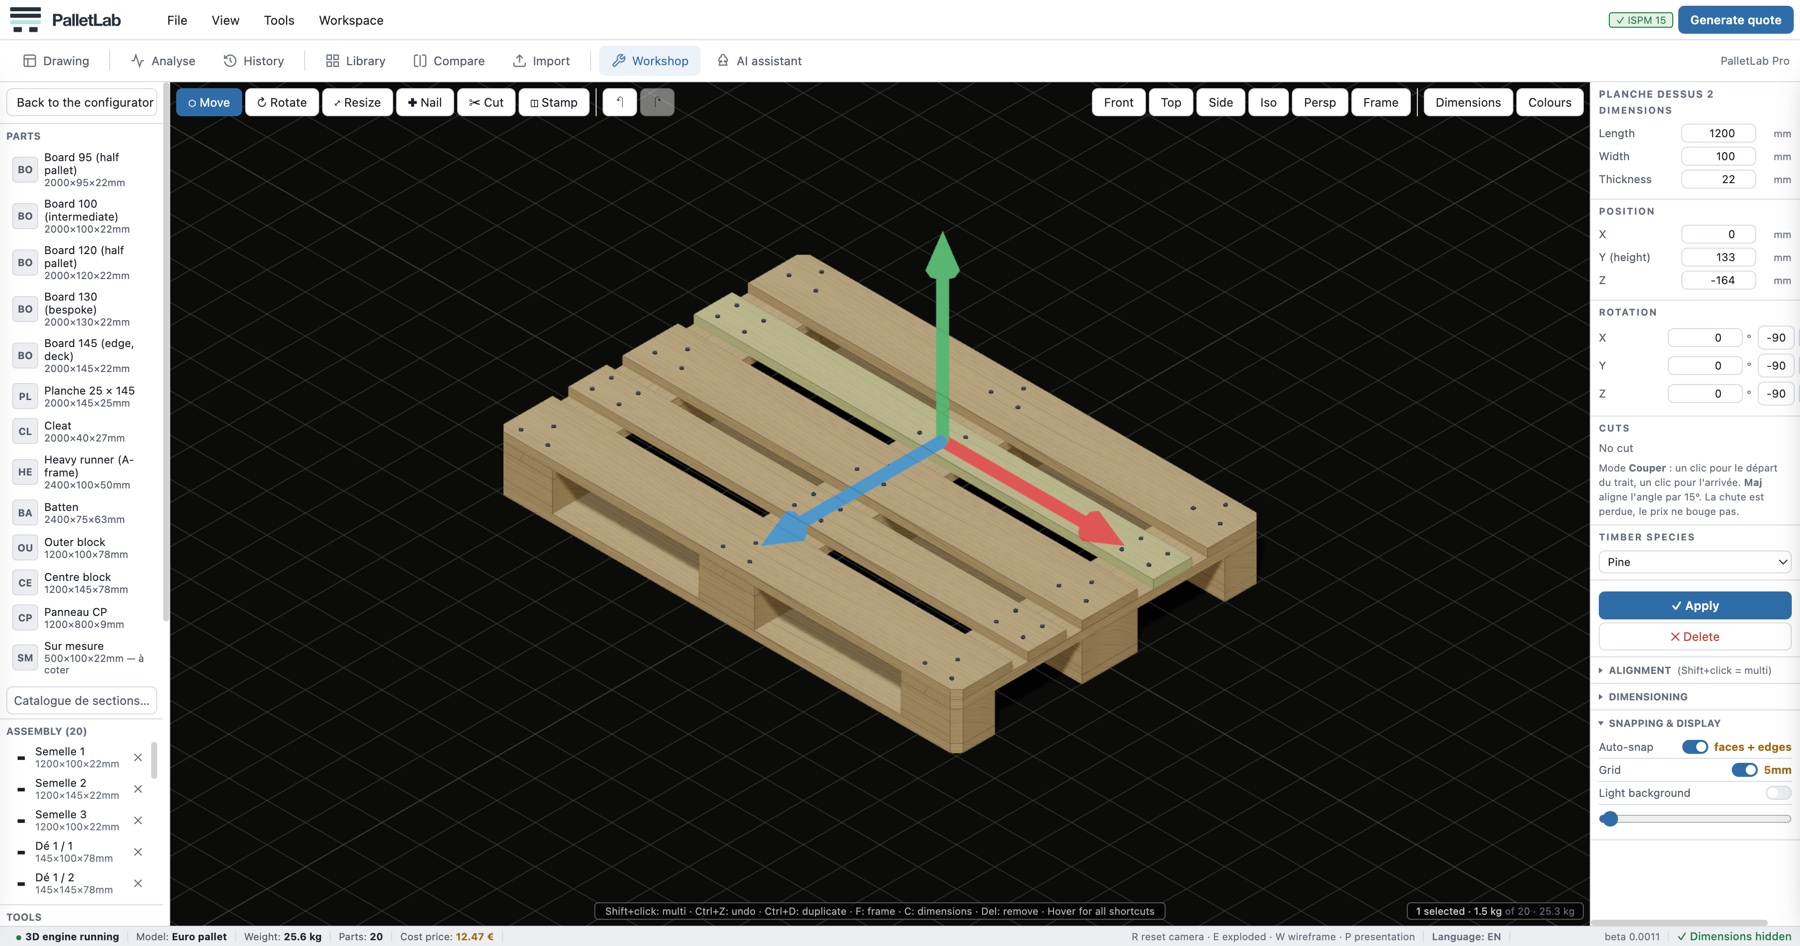Open the Colours view option
Screen dimensions: 1800x946
(1549, 102)
